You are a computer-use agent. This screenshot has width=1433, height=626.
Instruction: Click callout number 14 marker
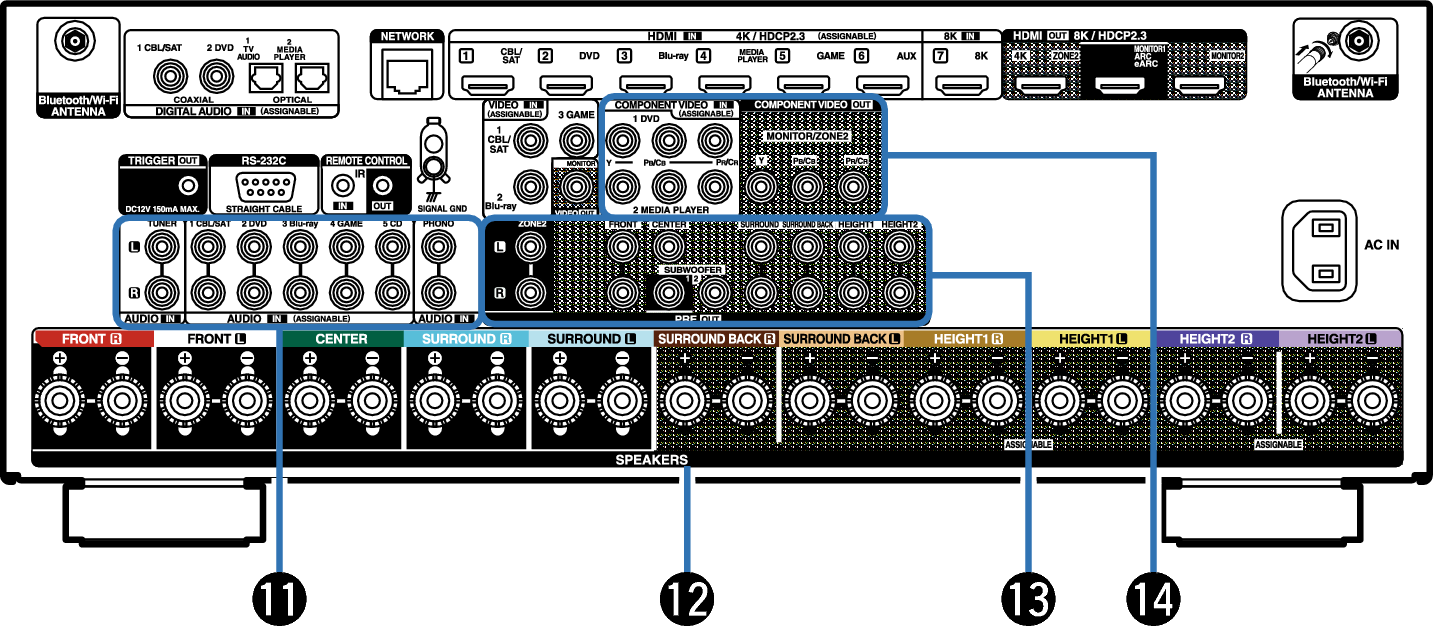1153,600
